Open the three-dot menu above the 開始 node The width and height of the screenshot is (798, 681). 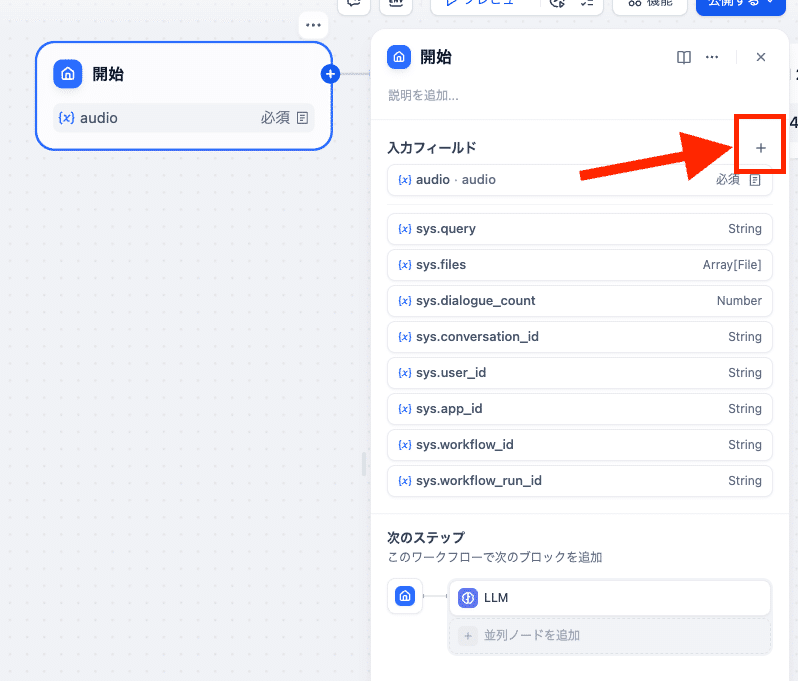coord(313,25)
